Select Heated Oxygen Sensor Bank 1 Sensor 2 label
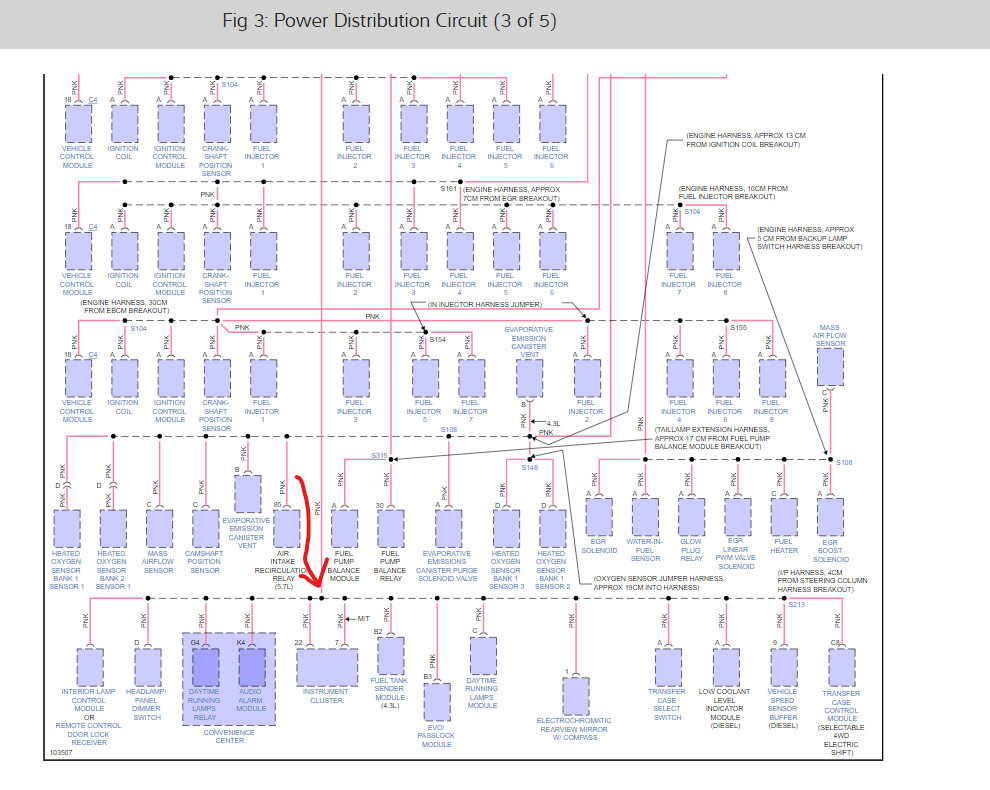 point(552,570)
